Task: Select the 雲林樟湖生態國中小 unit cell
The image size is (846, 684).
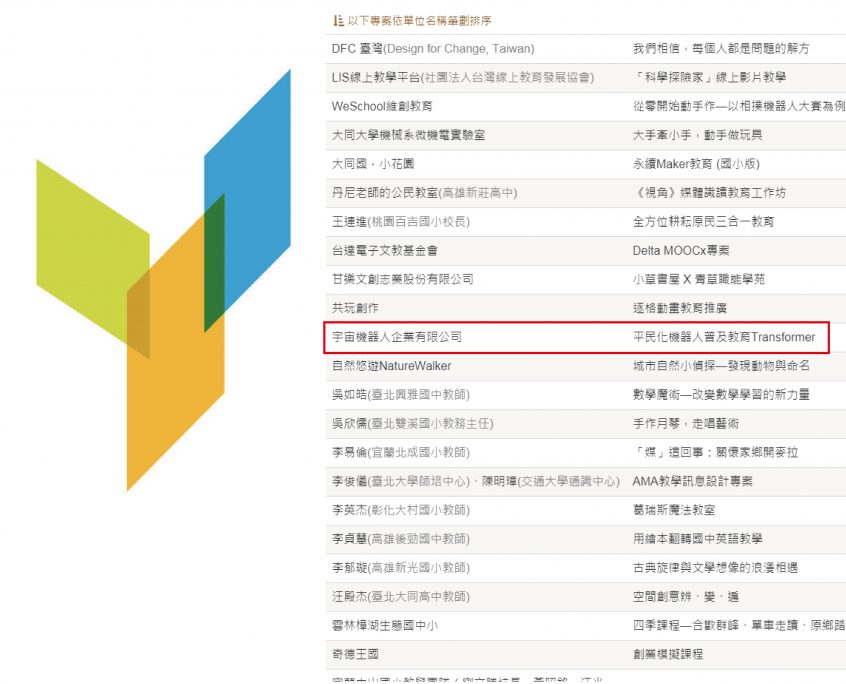Action: click(384, 626)
